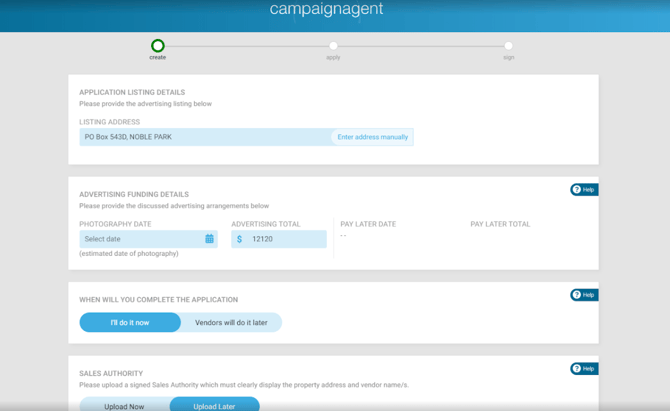Click the Enter address manually link
Image resolution: width=670 pixels, height=411 pixels.
click(x=373, y=137)
